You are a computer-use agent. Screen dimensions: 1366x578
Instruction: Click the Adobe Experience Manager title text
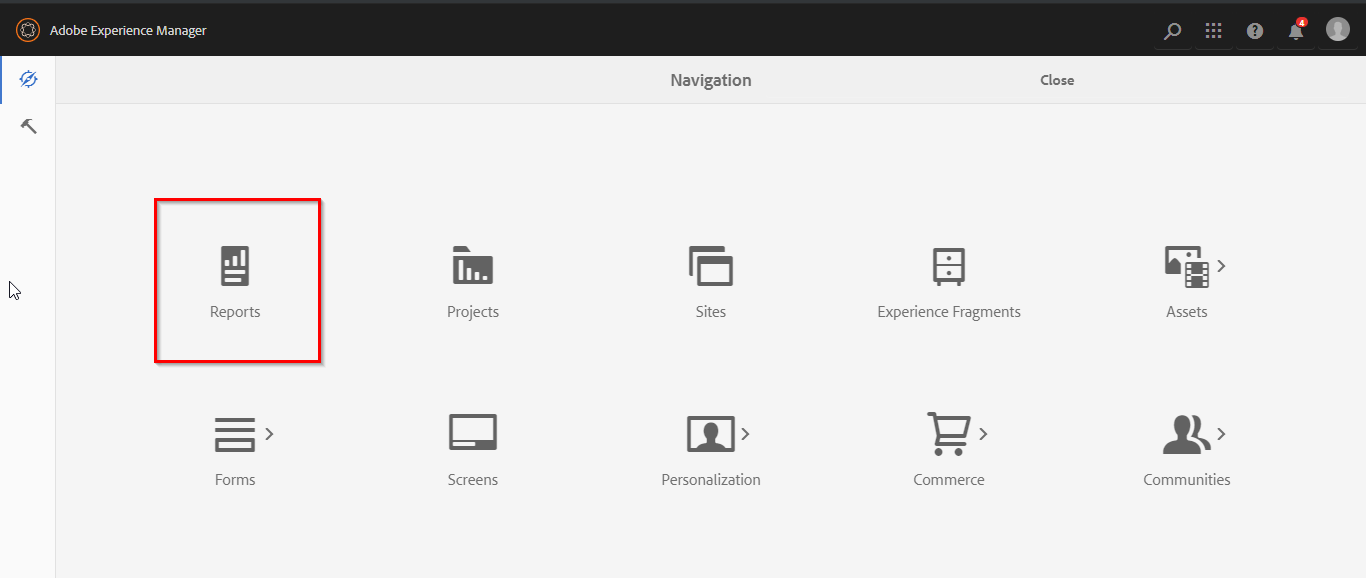pyautogui.click(x=128, y=30)
